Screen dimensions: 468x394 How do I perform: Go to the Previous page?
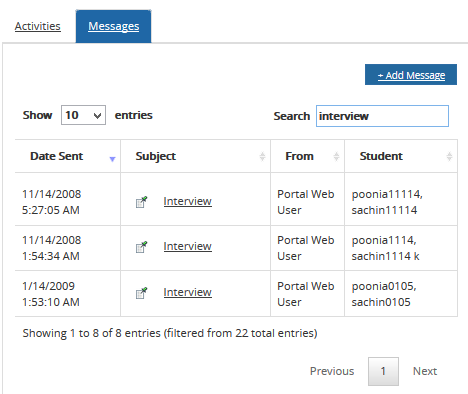click(332, 371)
